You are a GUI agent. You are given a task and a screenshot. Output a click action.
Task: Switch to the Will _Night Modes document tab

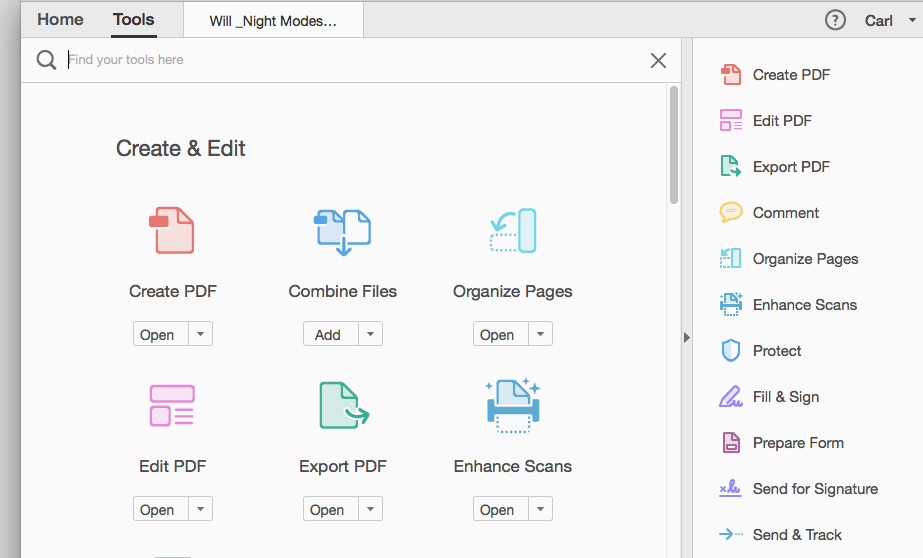[273, 21]
